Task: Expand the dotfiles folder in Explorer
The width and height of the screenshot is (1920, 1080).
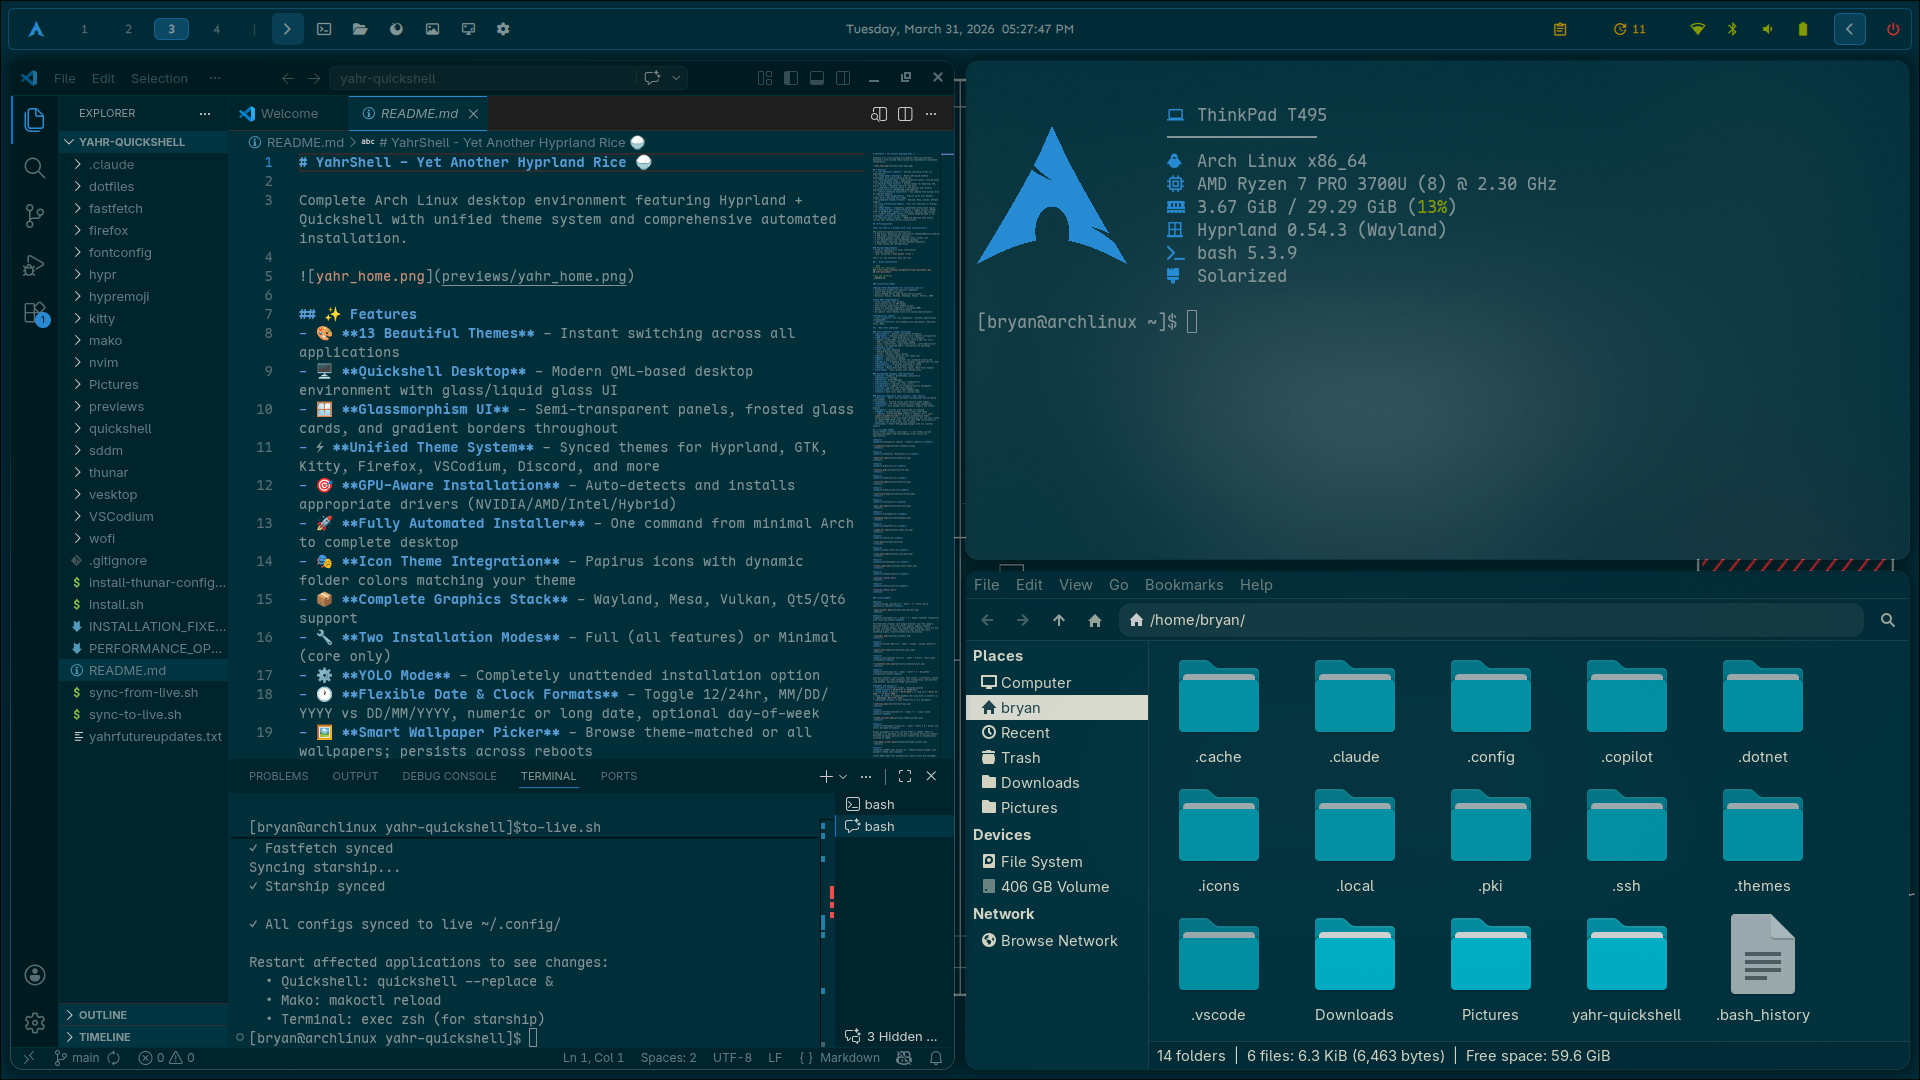Action: [144, 186]
